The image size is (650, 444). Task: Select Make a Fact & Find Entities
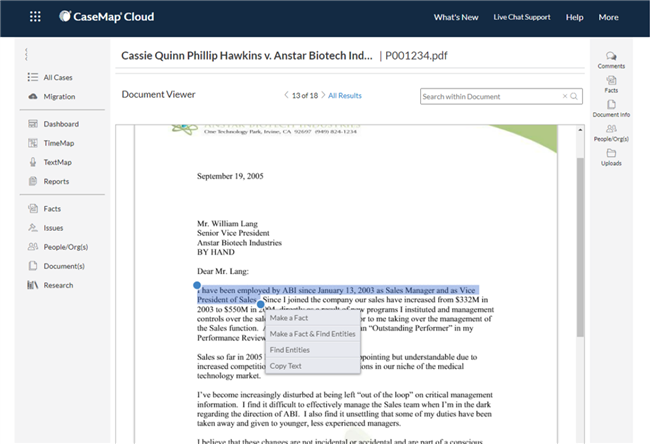coord(313,334)
